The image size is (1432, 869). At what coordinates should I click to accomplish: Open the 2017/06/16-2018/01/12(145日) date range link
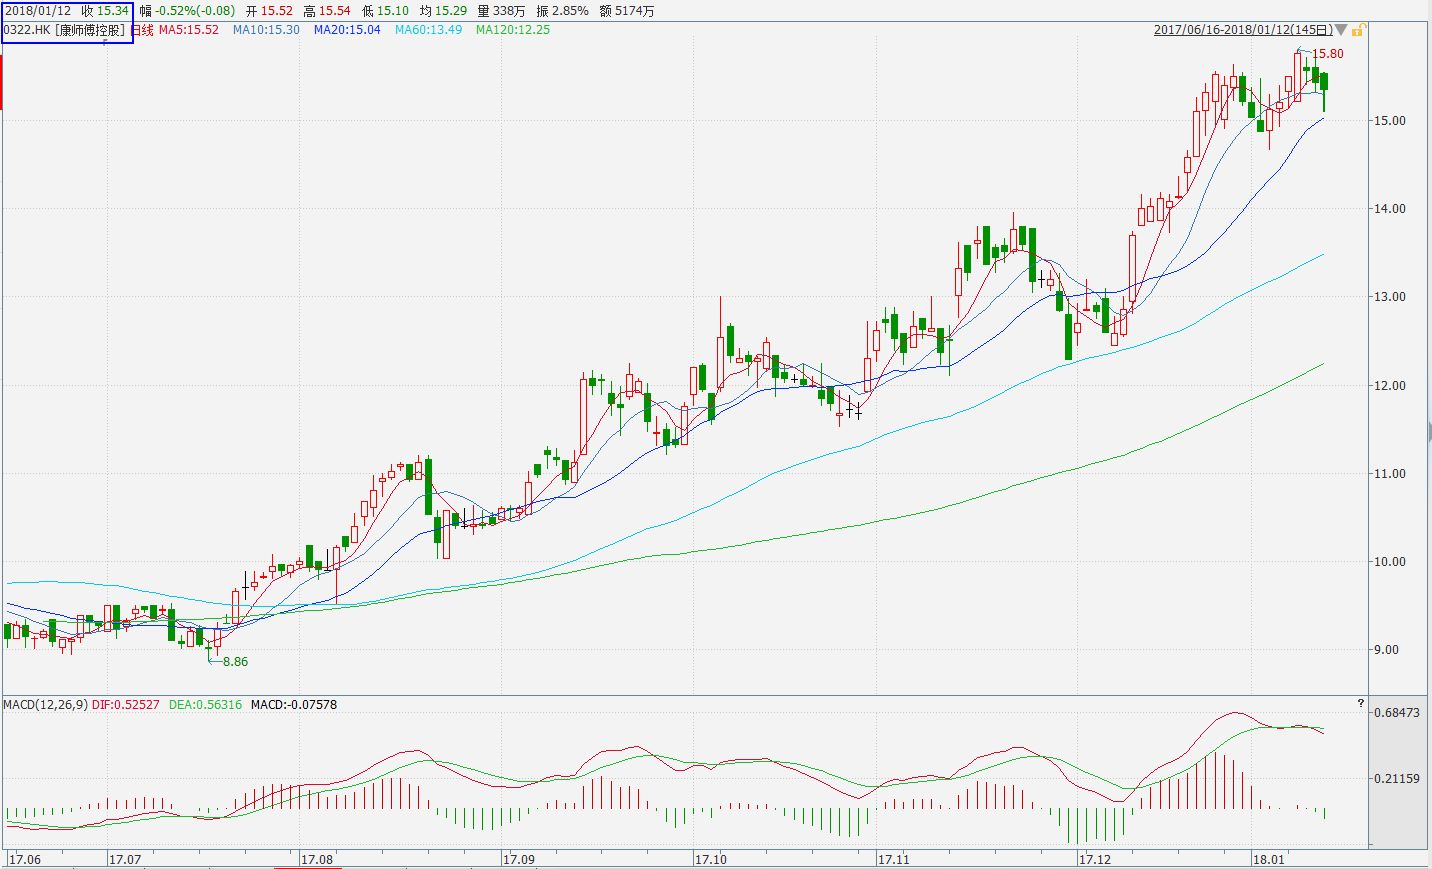click(1243, 30)
